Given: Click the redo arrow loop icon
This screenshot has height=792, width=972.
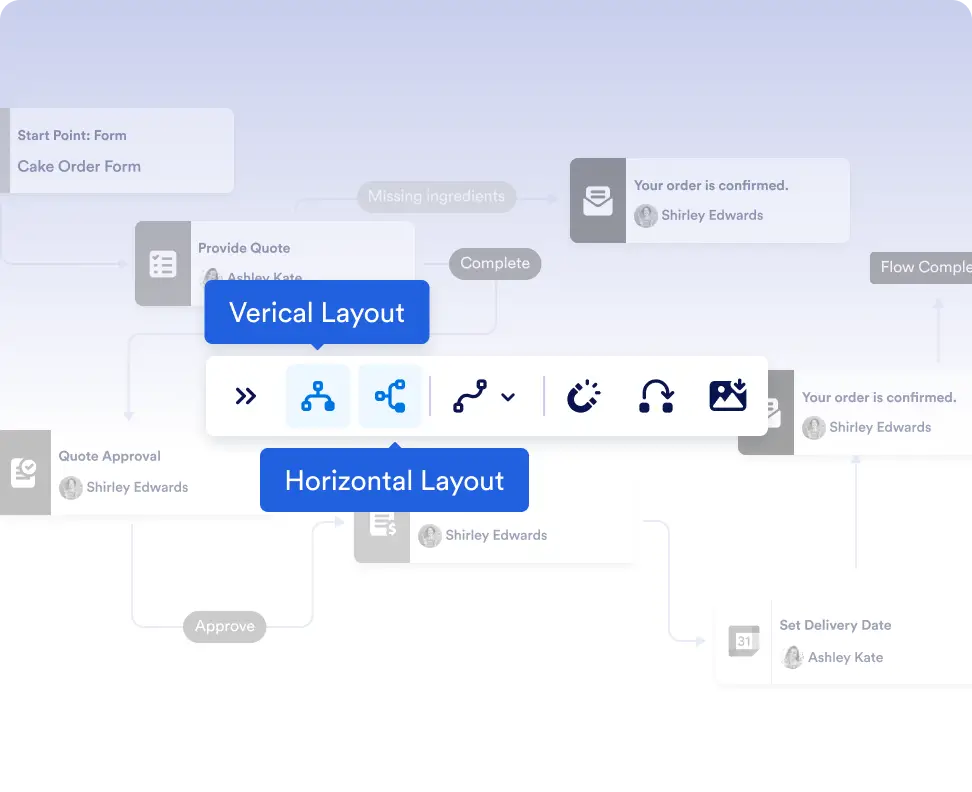Looking at the screenshot, I should tap(656, 396).
